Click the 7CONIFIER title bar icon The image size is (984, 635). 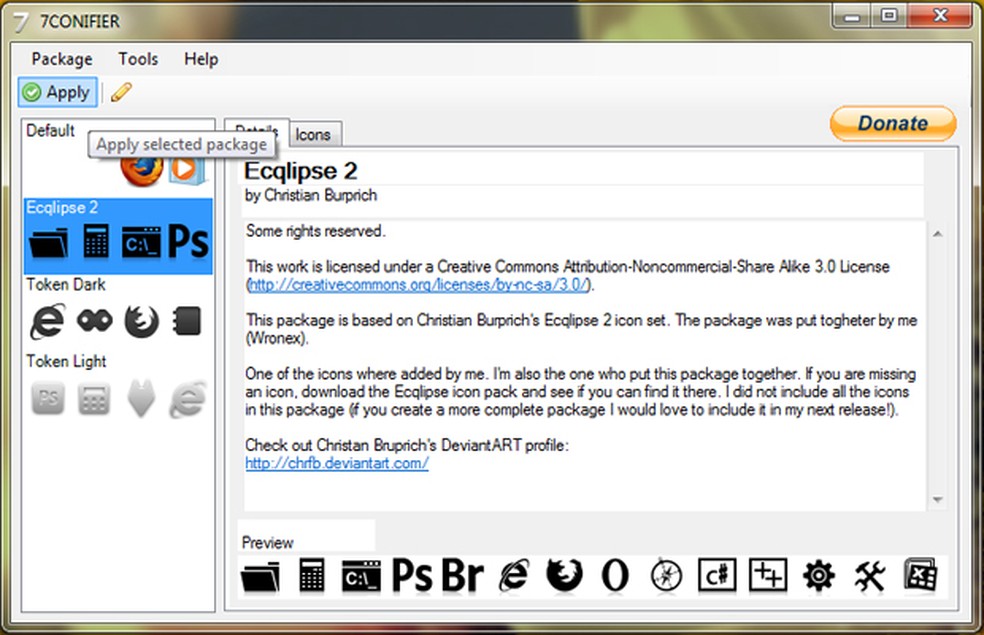click(21, 22)
